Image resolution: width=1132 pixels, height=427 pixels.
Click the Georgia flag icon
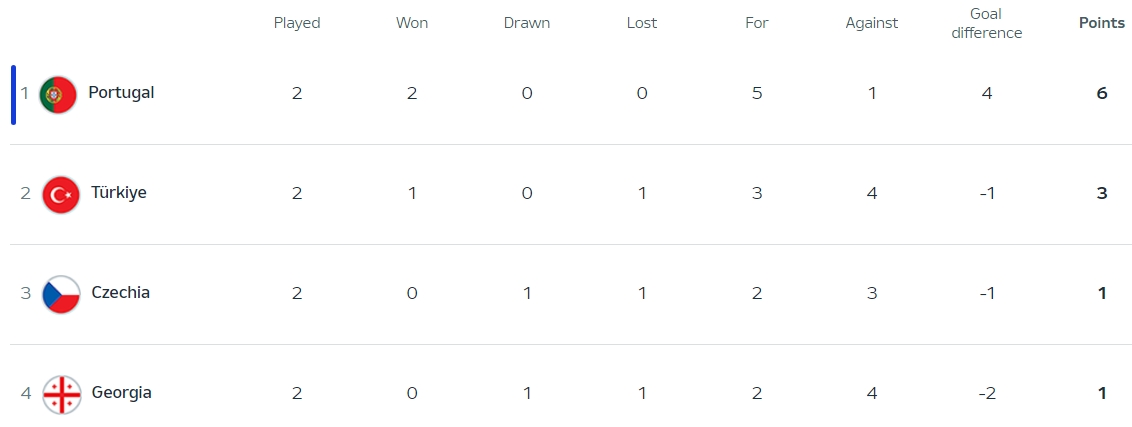(x=61, y=394)
